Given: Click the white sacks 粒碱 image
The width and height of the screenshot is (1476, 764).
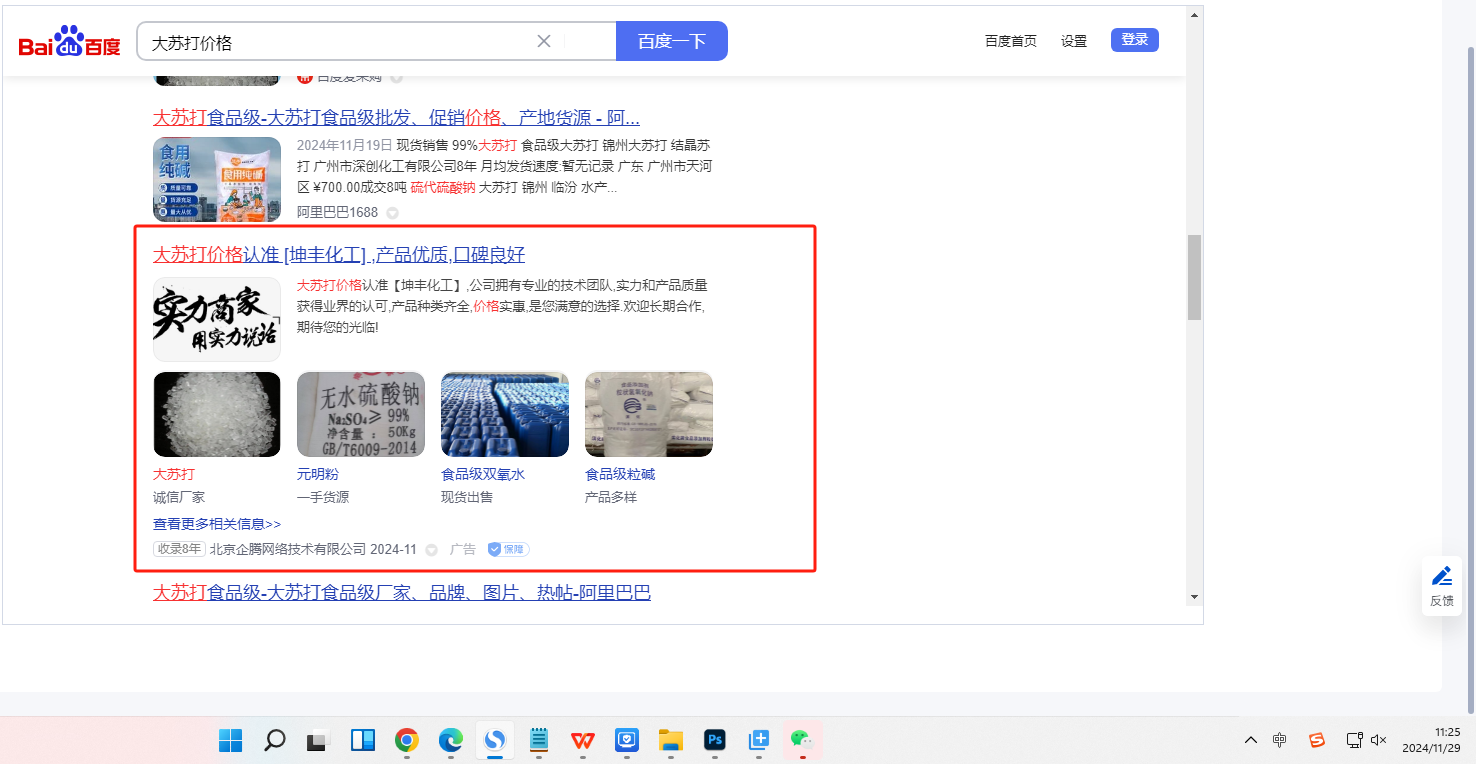Looking at the screenshot, I should click(649, 415).
